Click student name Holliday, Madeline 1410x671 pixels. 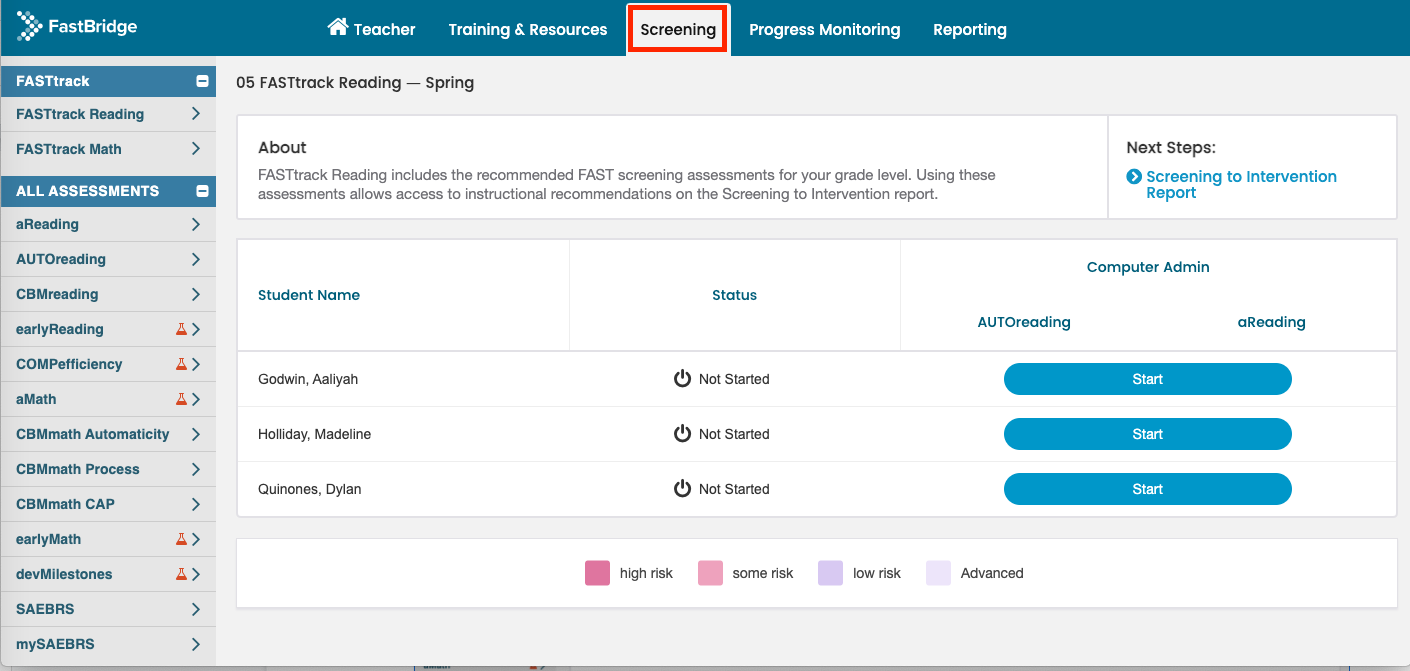point(315,434)
